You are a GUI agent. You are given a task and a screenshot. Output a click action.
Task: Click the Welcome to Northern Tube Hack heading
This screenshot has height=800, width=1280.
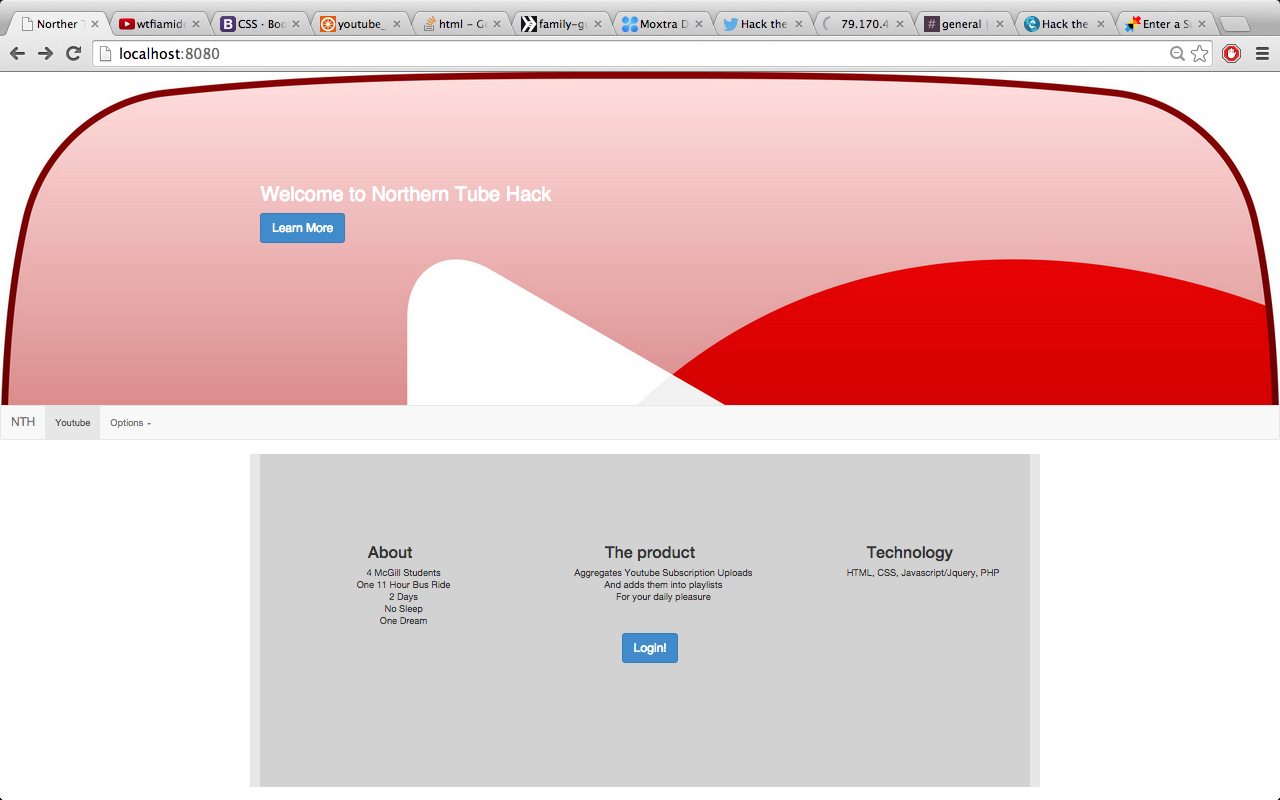[x=405, y=194]
